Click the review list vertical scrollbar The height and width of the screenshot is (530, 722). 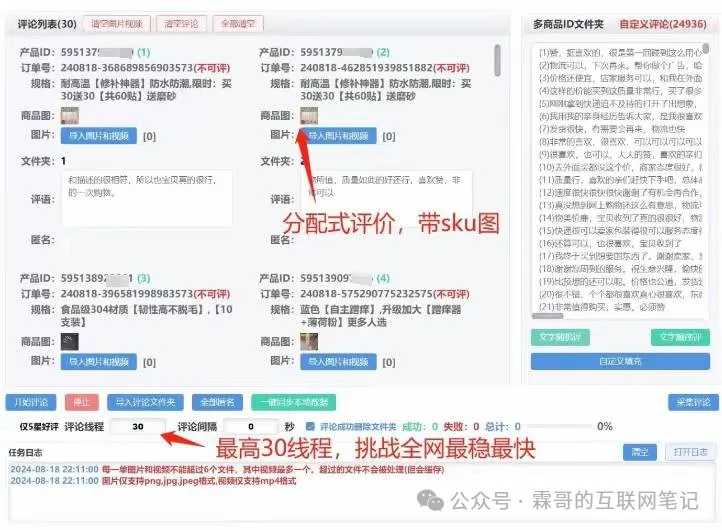coord(497,60)
